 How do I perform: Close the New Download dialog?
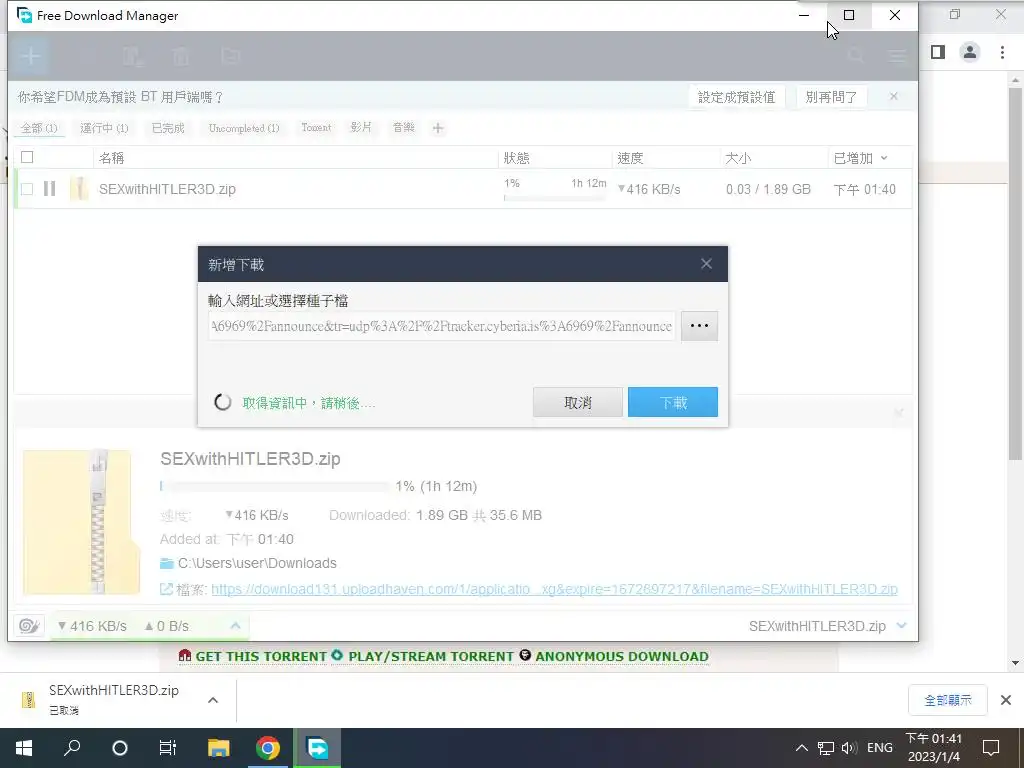pyautogui.click(x=706, y=264)
